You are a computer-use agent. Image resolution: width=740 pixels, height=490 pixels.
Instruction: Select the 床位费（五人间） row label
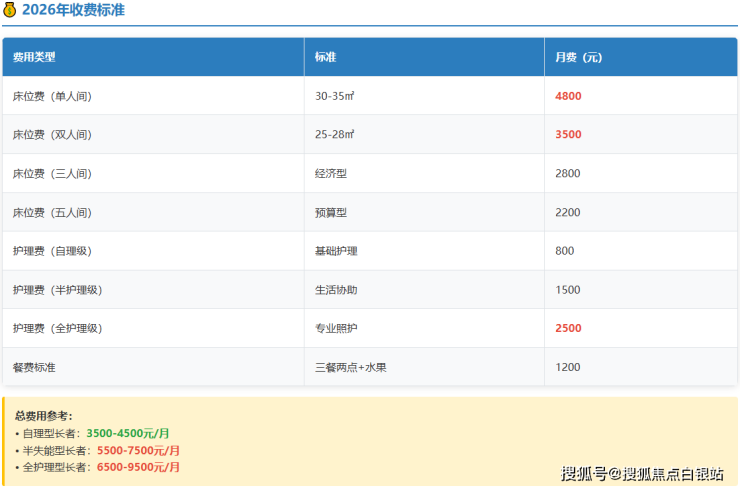coord(58,213)
